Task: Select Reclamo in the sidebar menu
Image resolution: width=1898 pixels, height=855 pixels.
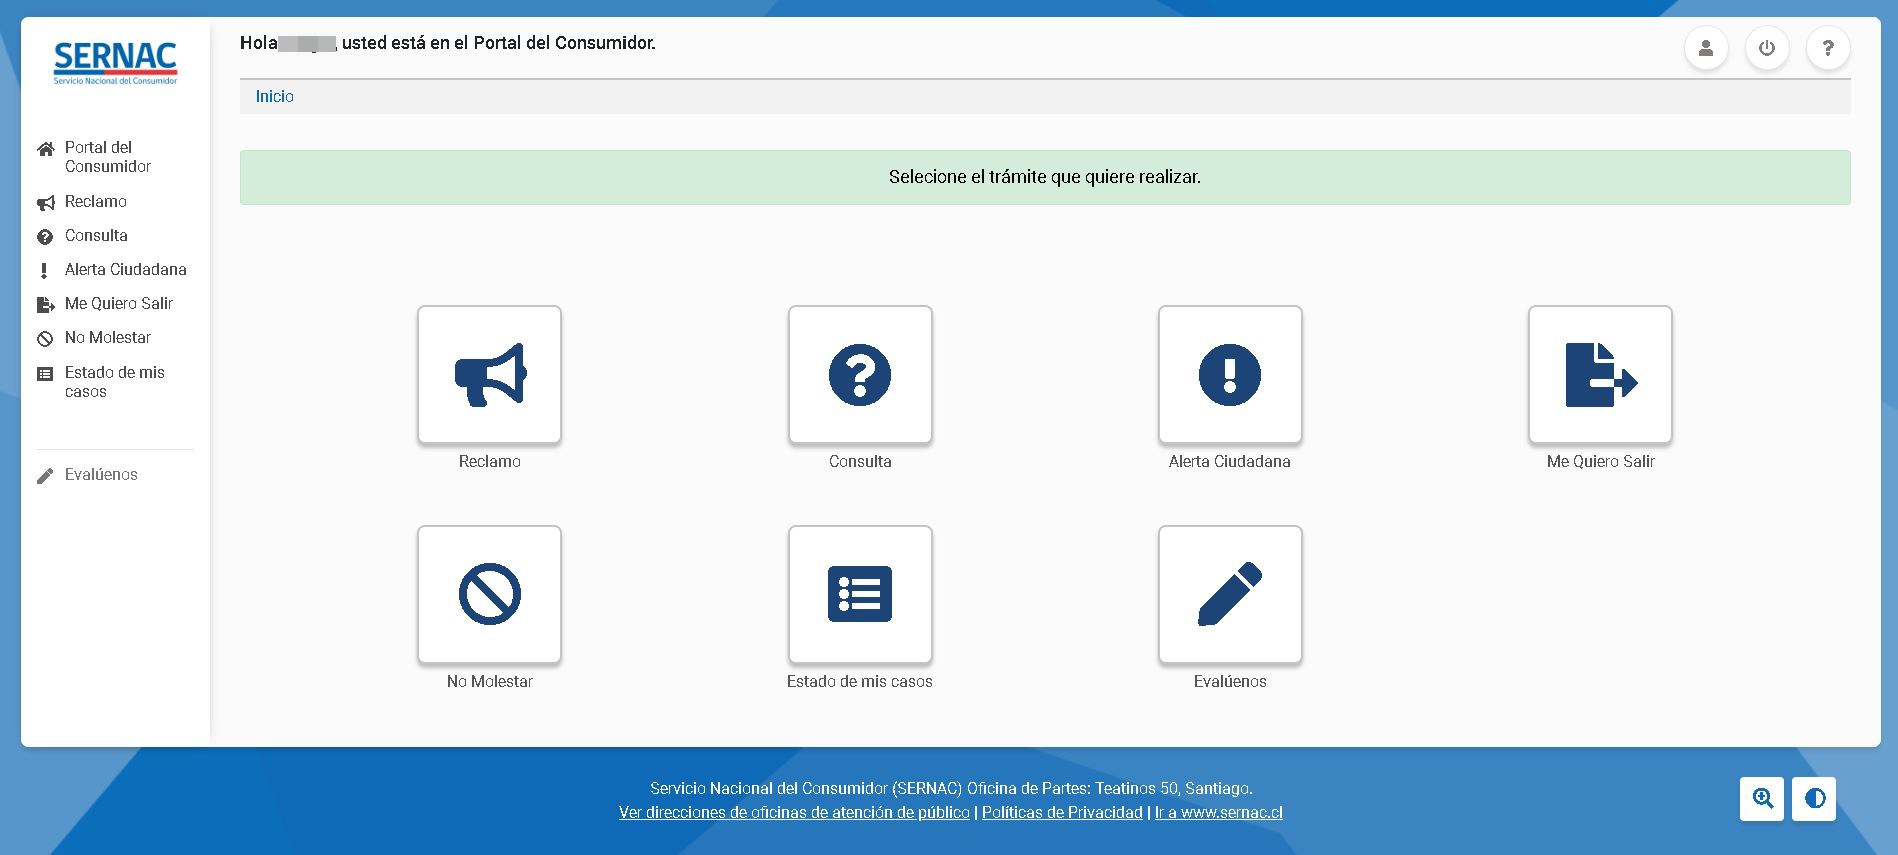Action: 82,202
